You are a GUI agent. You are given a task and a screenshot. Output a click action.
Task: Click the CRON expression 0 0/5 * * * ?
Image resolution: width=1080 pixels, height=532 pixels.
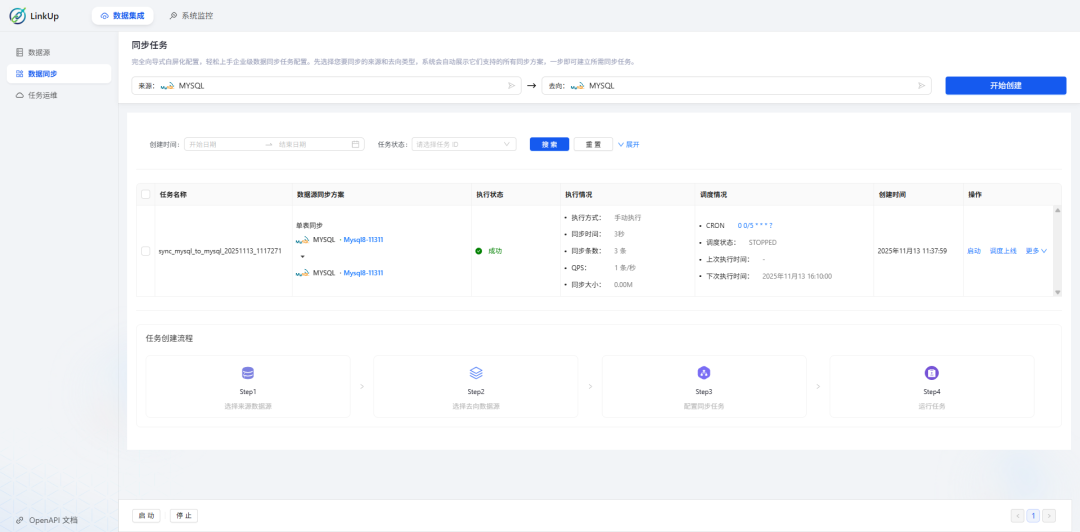755,225
